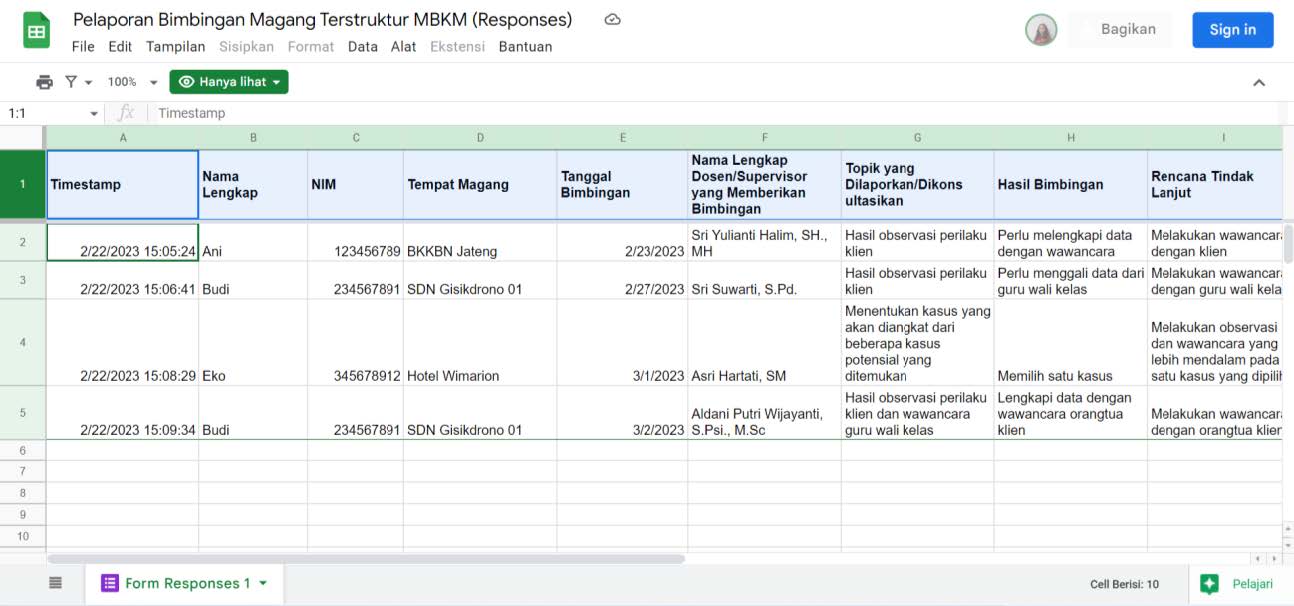
Task: Select the Form Responses 1 sheet tab
Action: [184, 583]
